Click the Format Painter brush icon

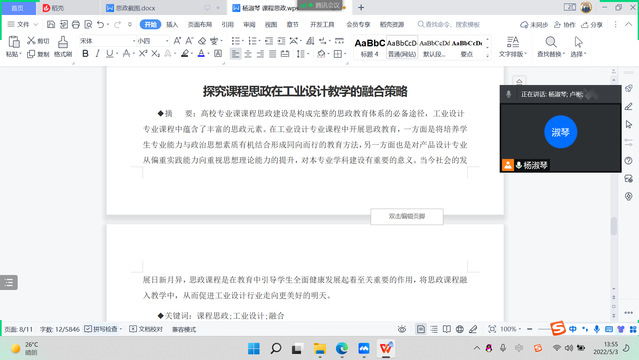click(x=63, y=42)
